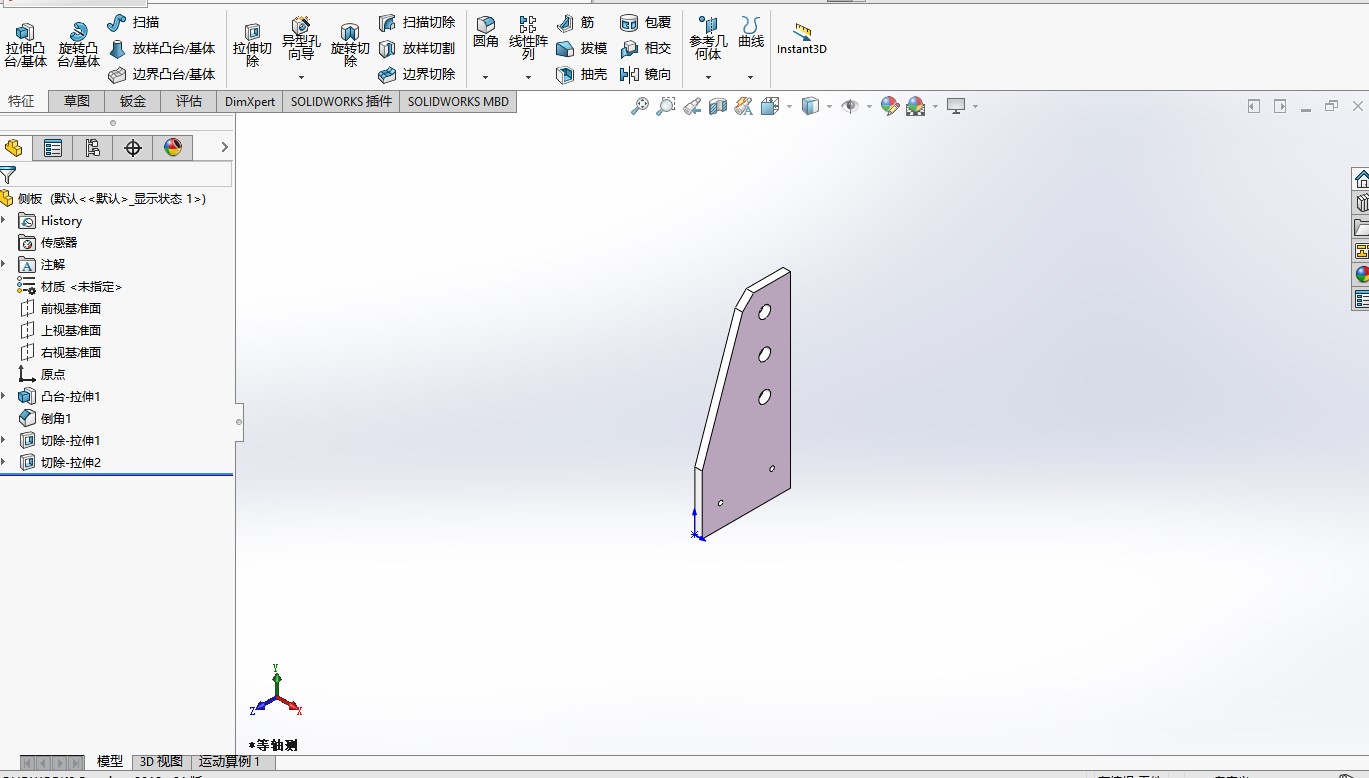Open the DimXpertManager crosshair tab
This screenshot has width=1369, height=778.
pos(133,148)
